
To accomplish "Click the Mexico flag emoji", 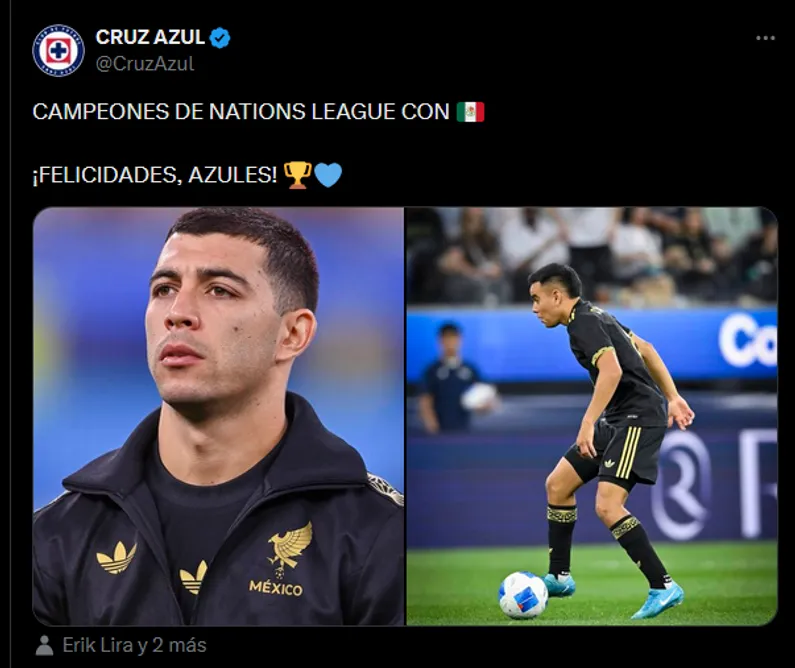I will pos(470,112).
